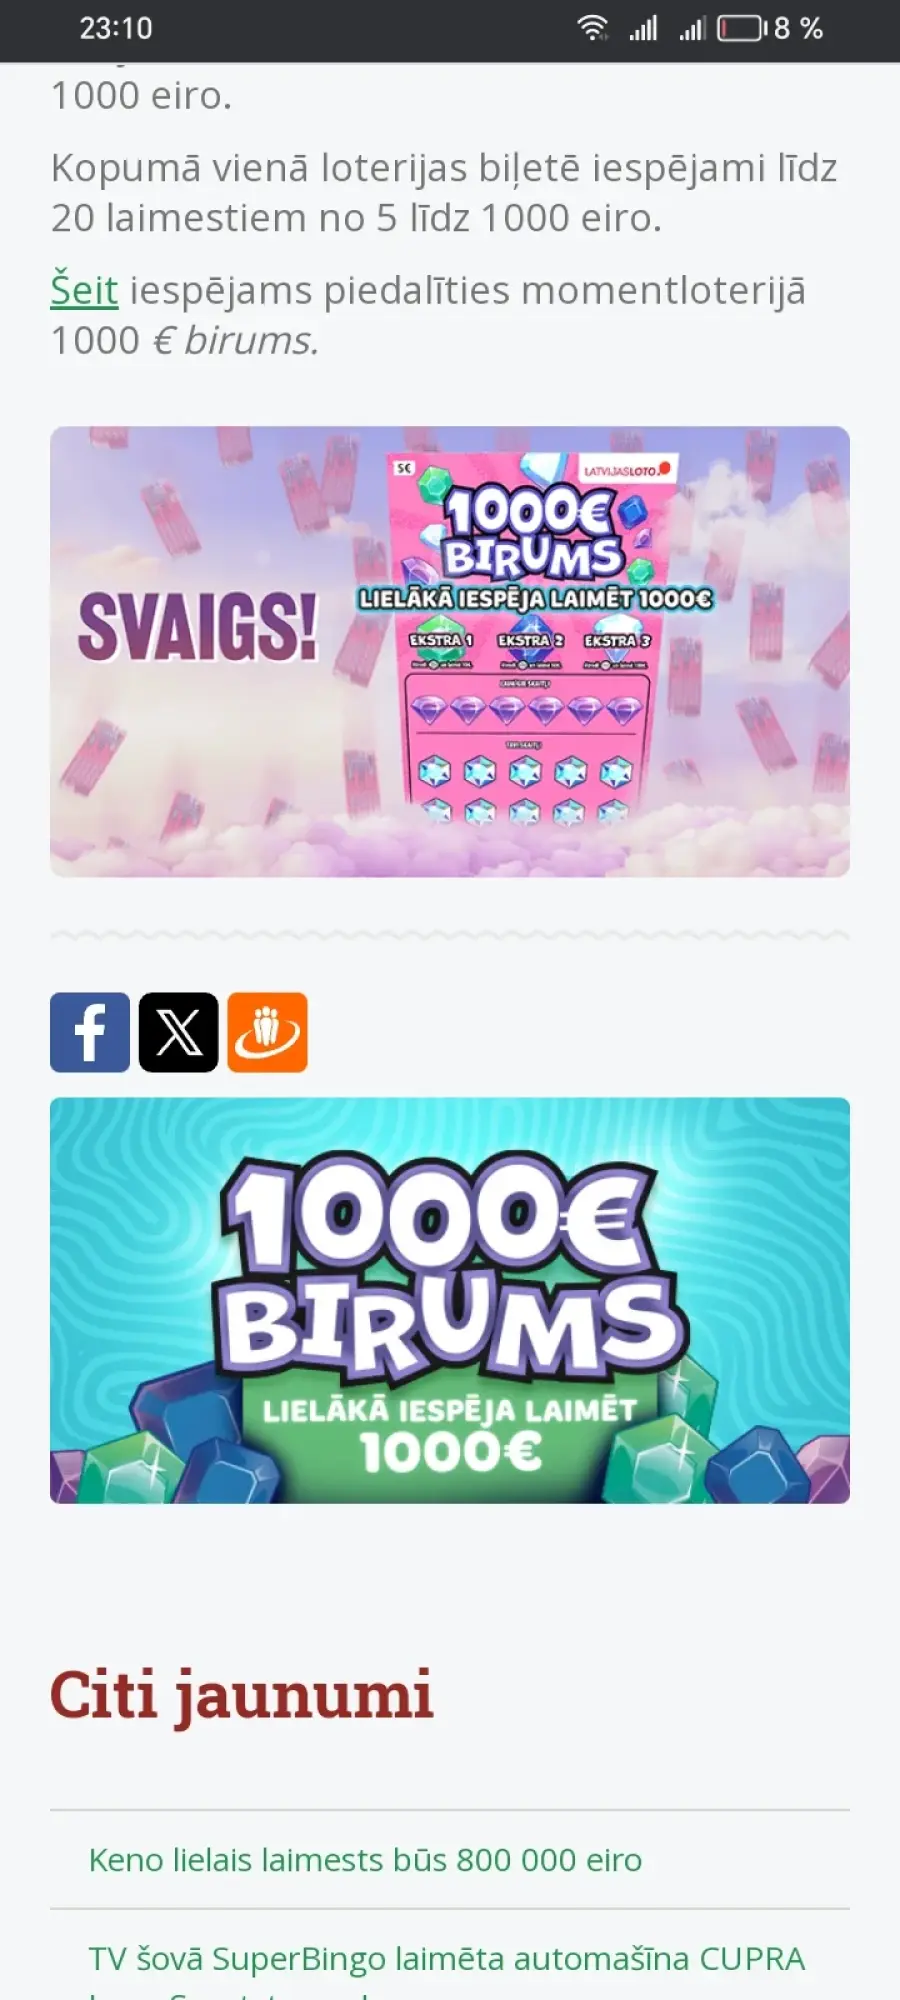Open the teal 1000€ Birums banner
The image size is (900, 2000).
(x=450, y=1300)
